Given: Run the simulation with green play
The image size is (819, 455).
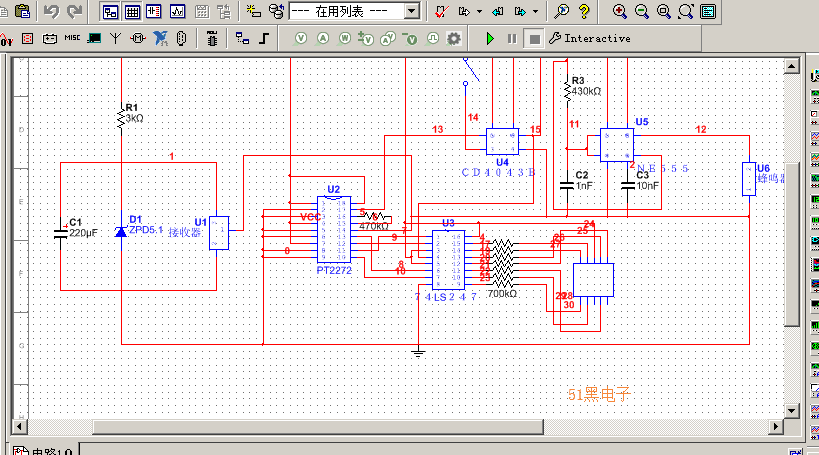Looking at the screenshot, I should [x=490, y=39].
